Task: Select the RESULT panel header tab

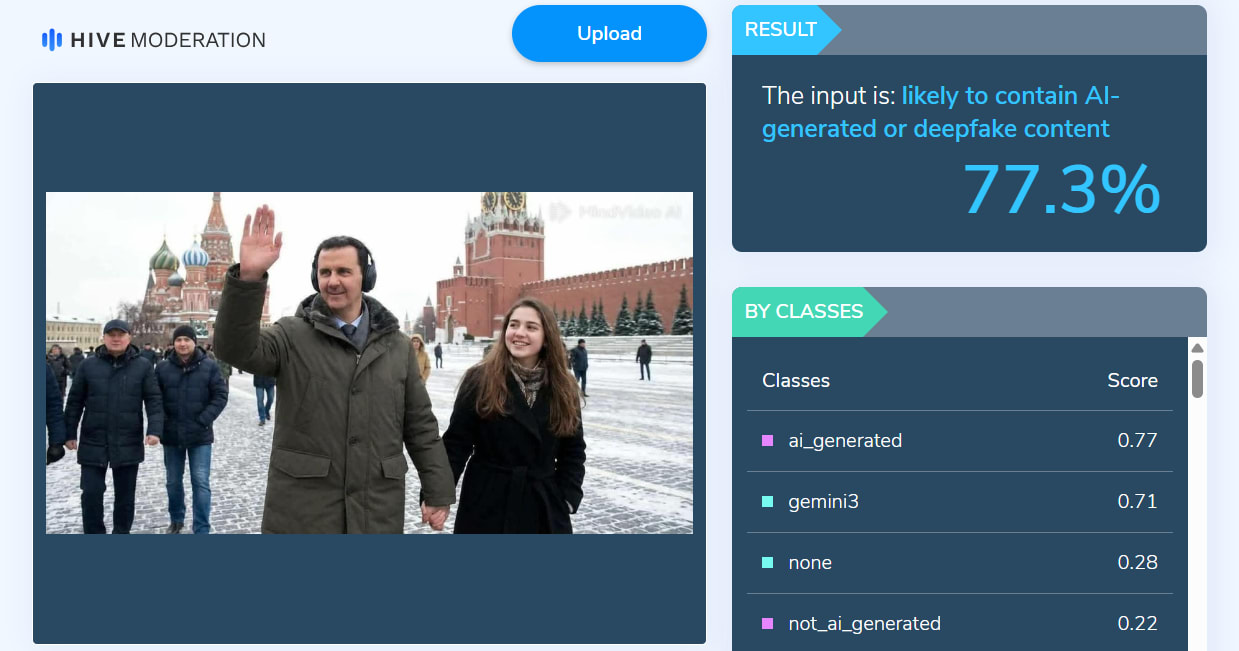Action: click(x=781, y=30)
